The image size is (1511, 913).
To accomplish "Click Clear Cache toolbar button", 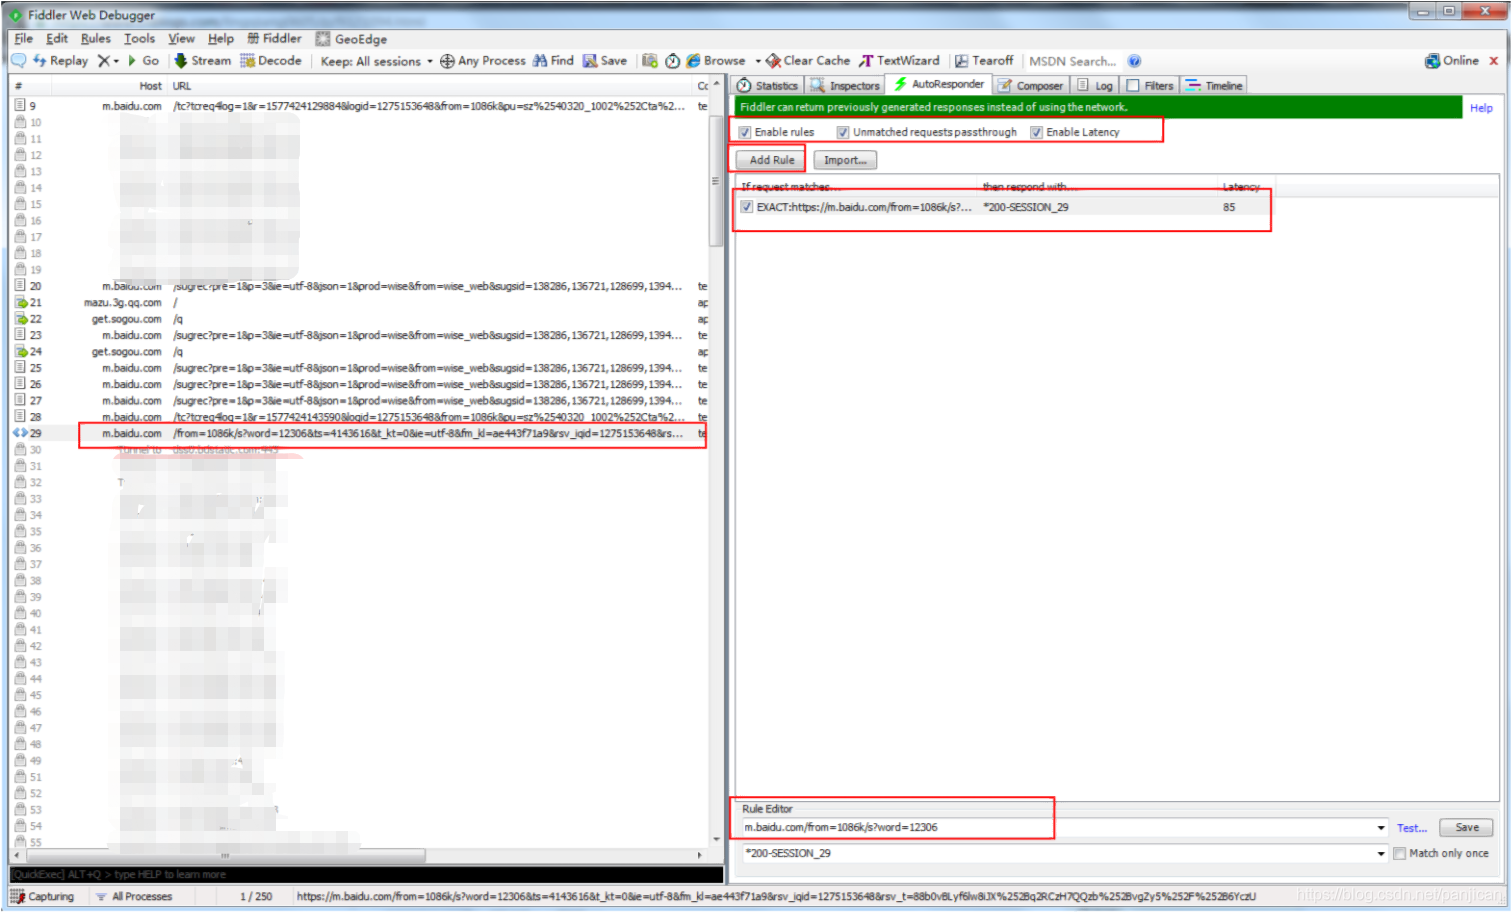I will coord(808,61).
